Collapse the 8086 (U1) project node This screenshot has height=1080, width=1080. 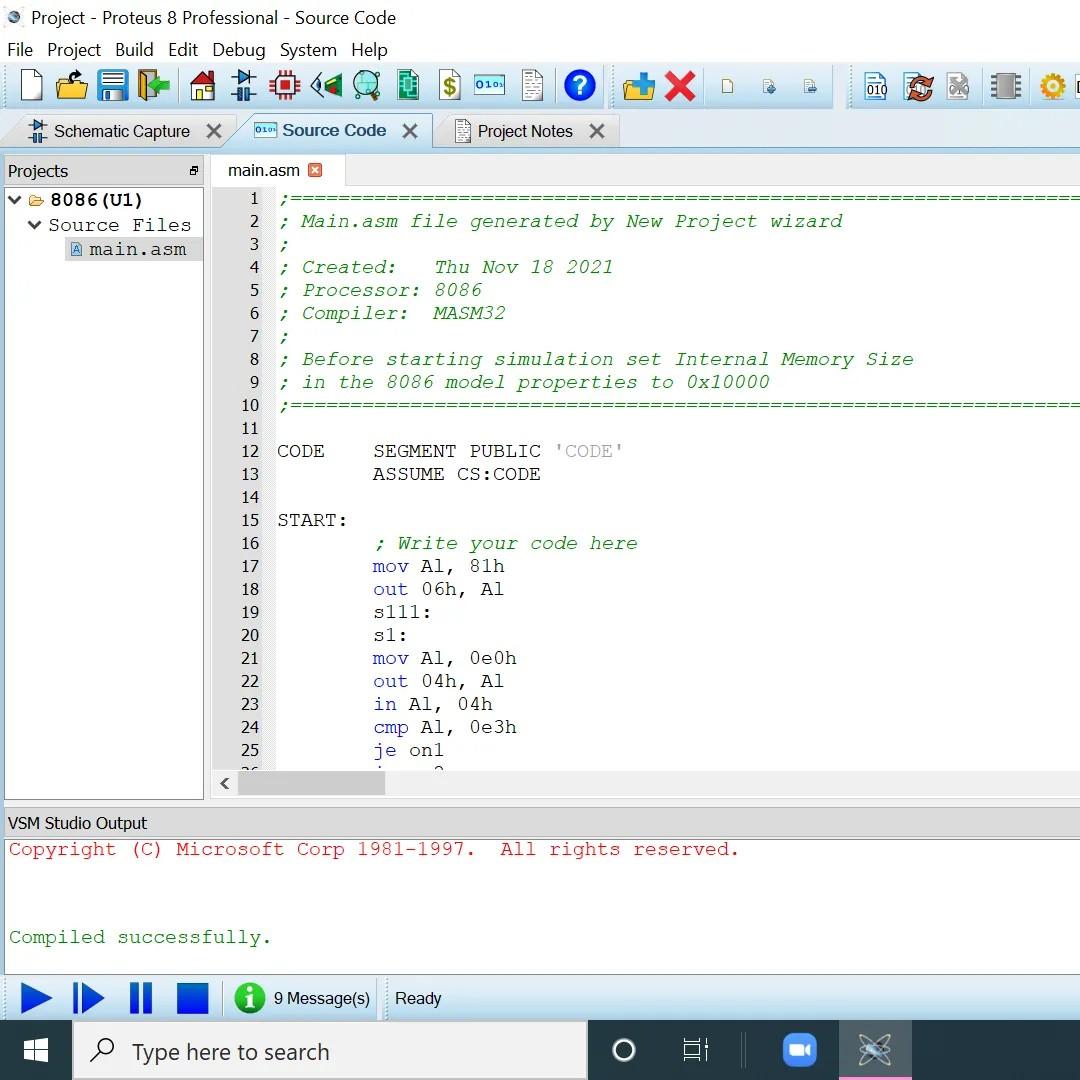14,200
